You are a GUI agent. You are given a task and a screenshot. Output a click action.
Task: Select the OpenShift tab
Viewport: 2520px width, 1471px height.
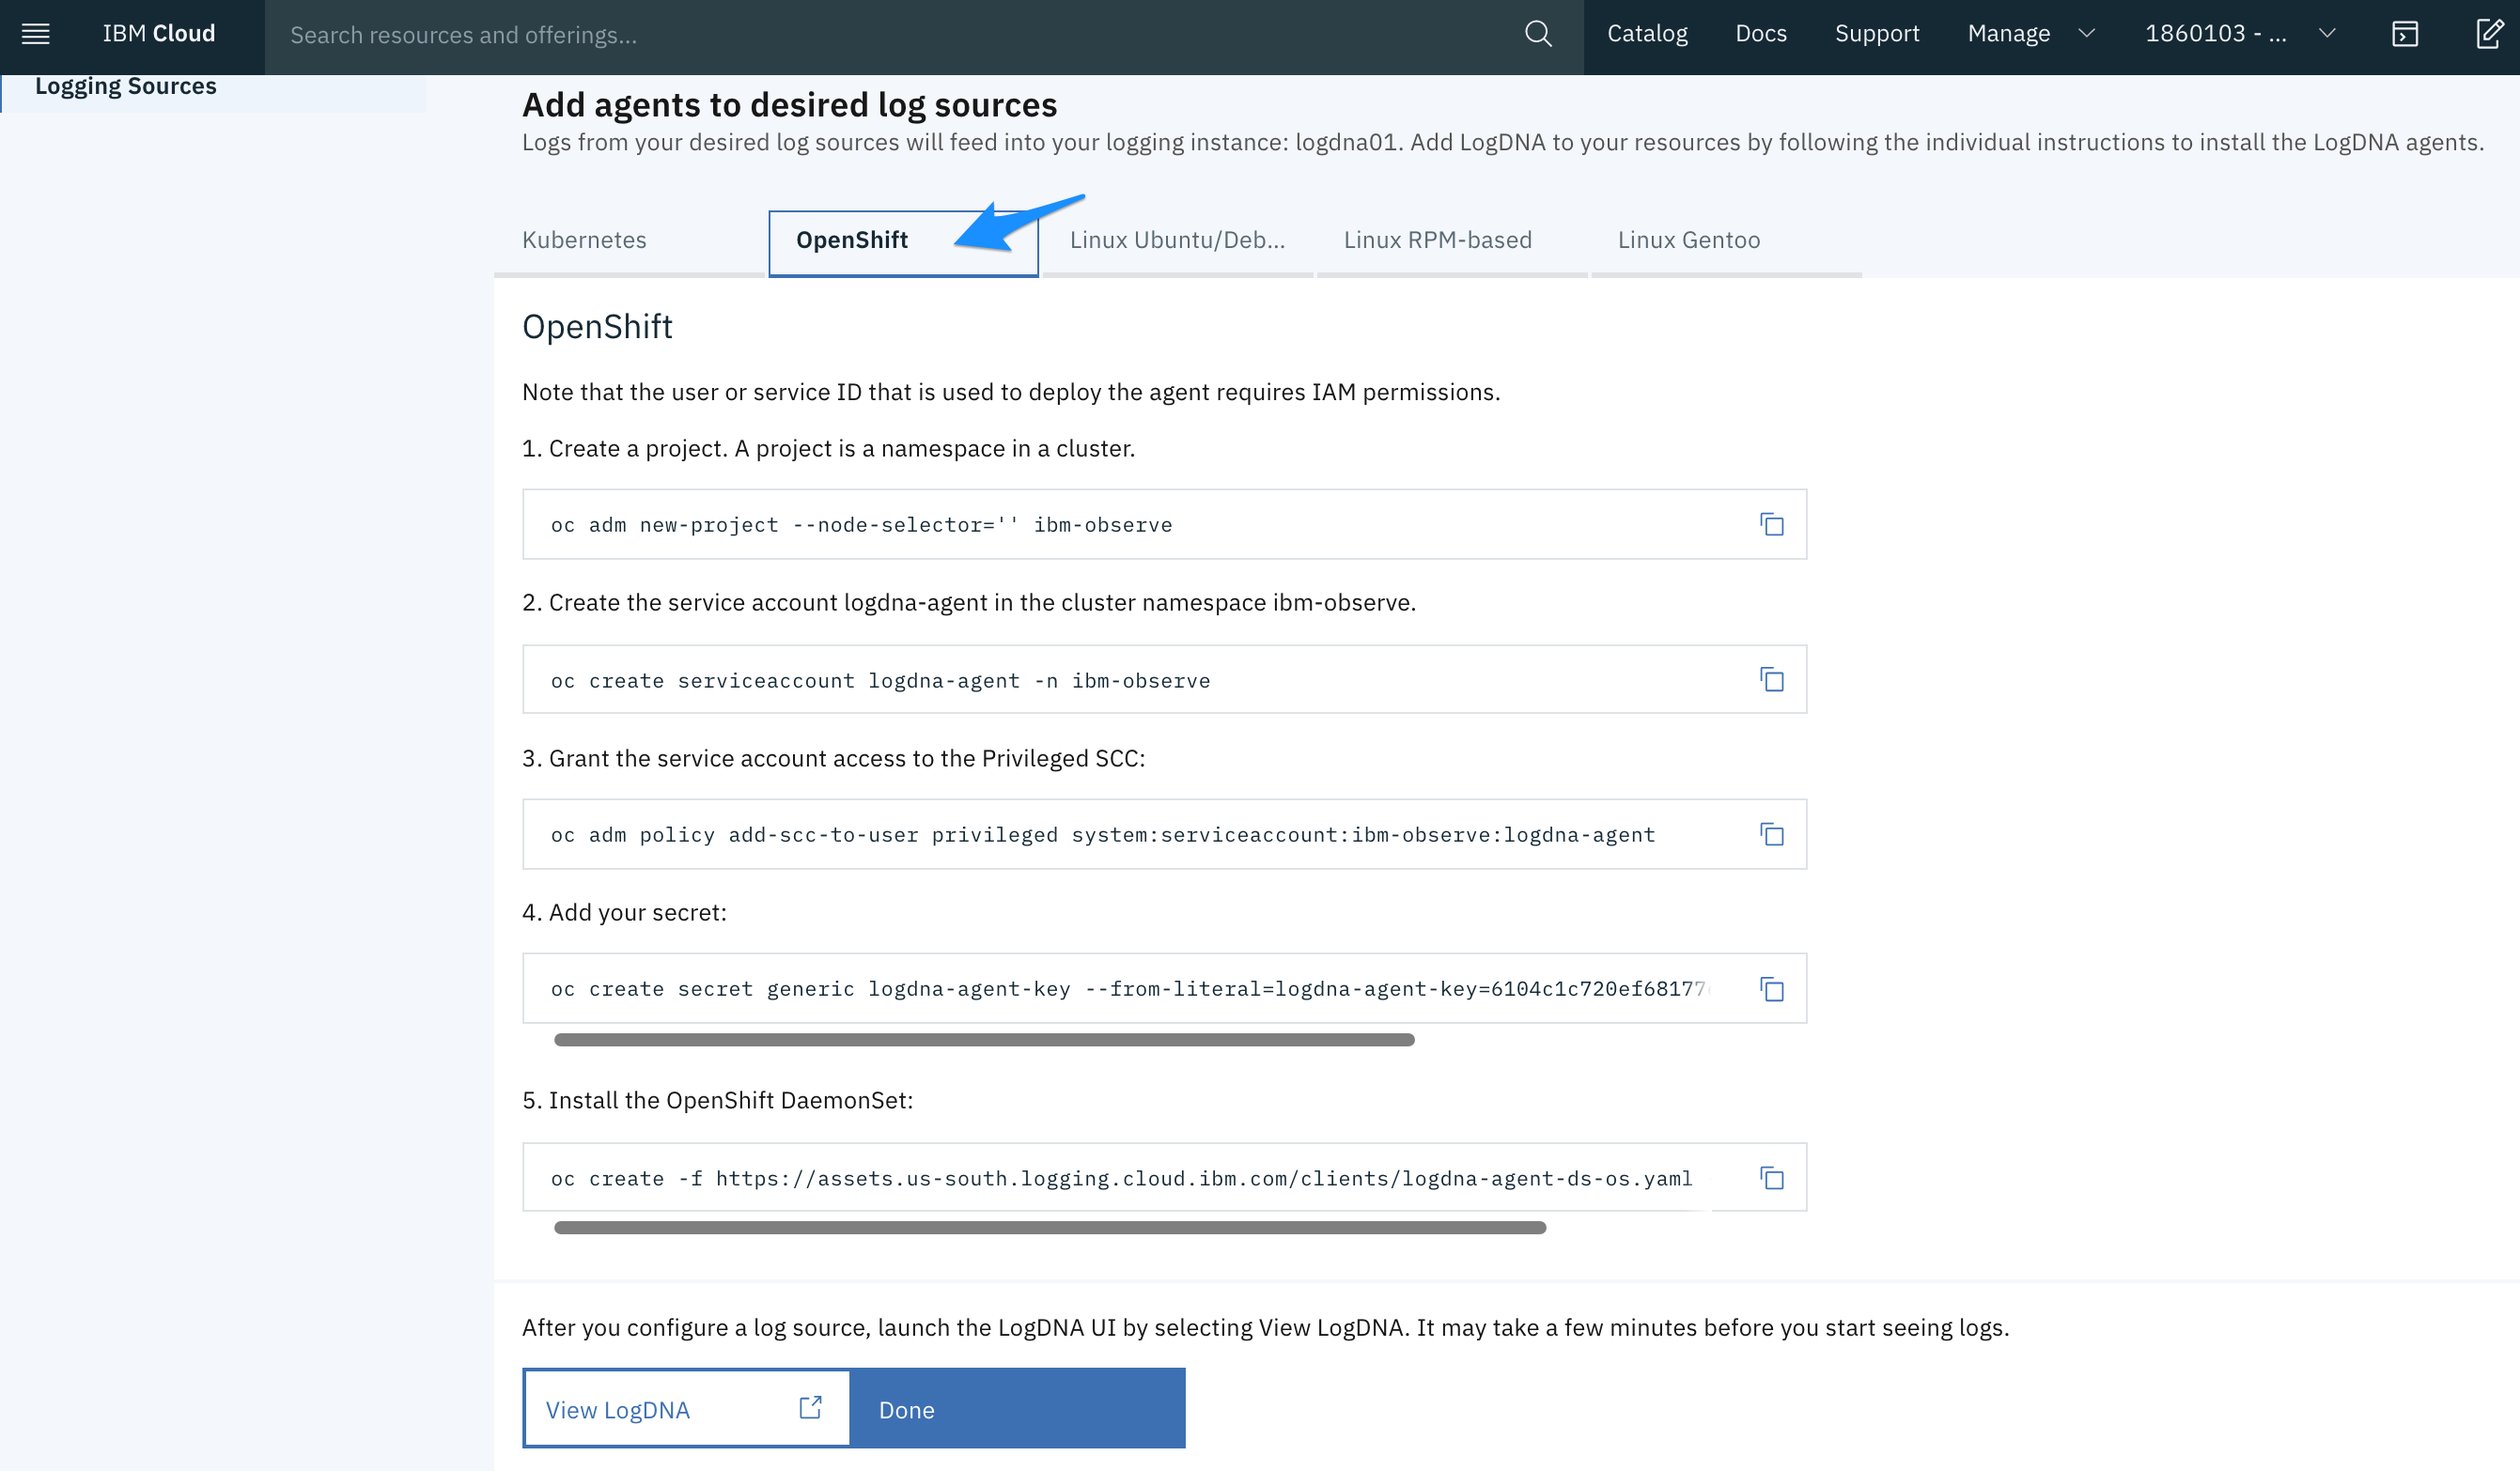(853, 240)
